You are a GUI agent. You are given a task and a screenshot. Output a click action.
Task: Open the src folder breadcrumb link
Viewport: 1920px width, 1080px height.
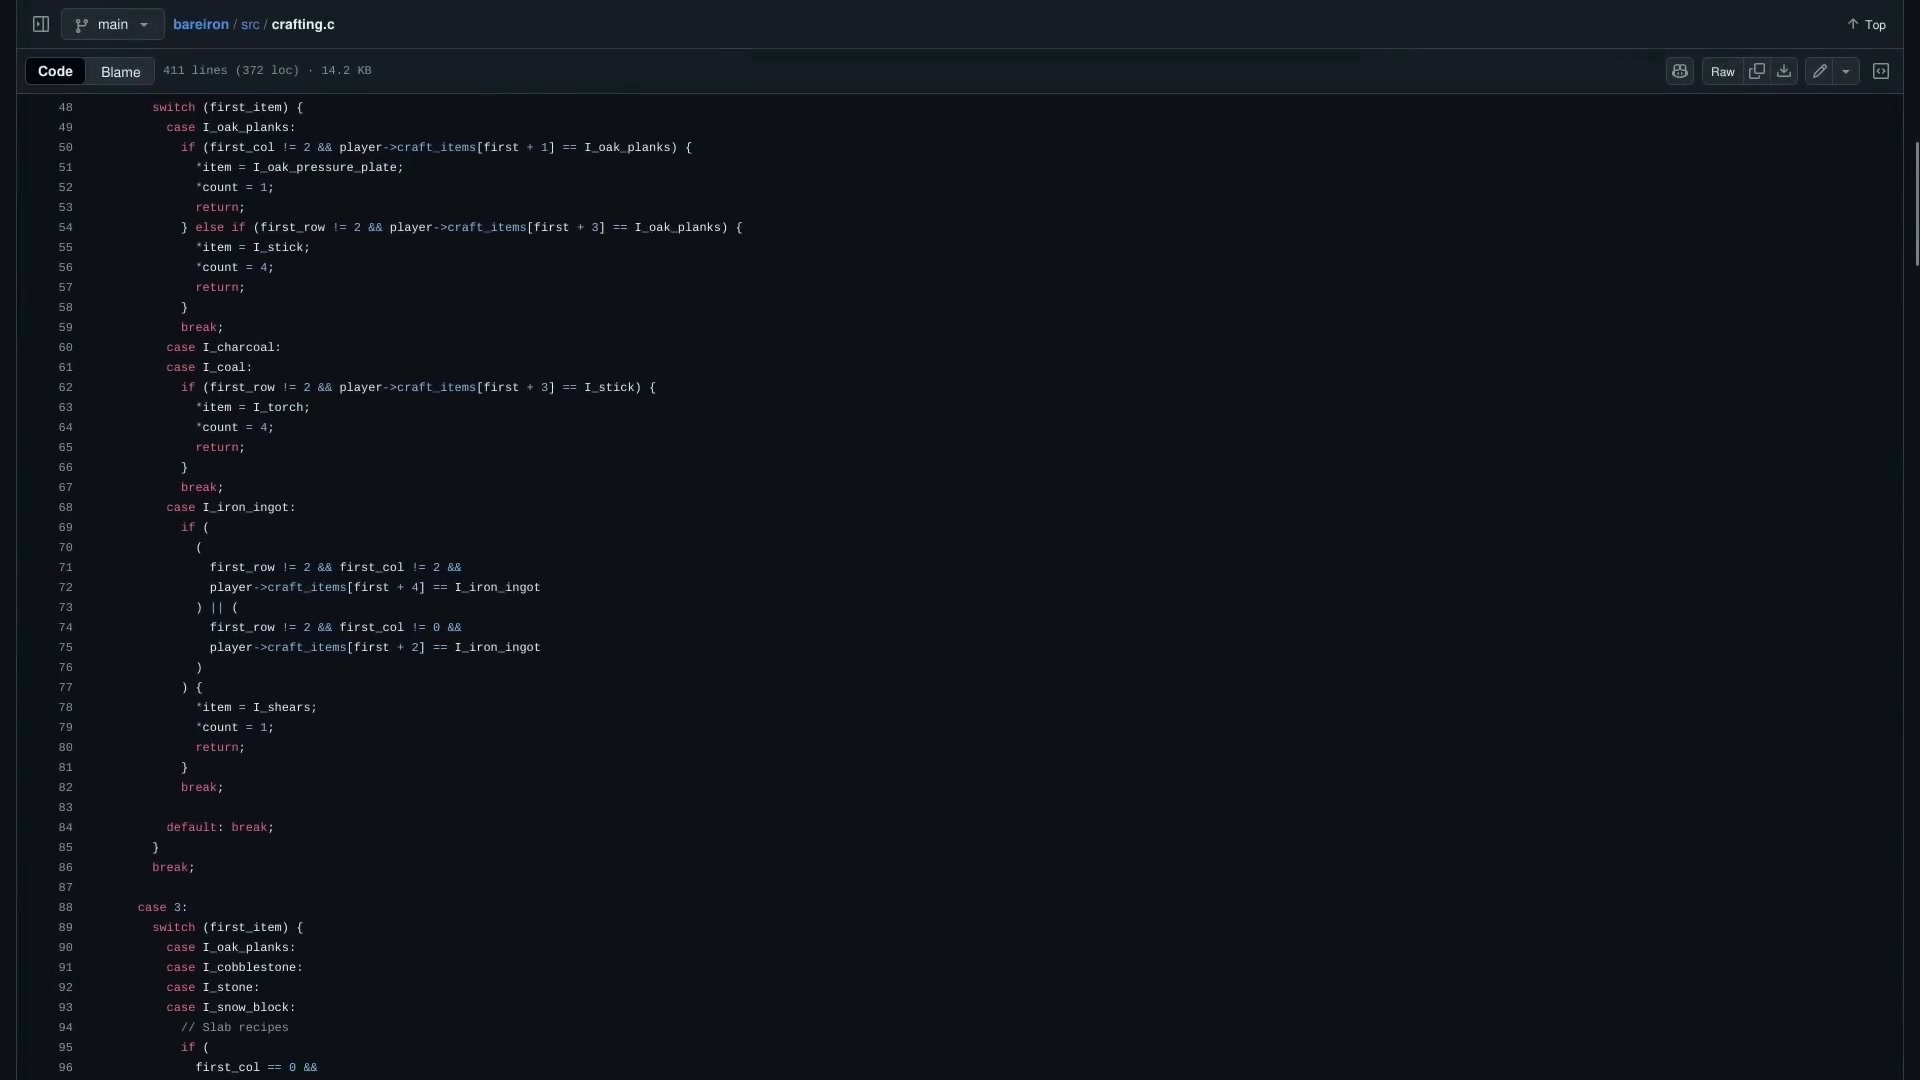click(x=250, y=24)
